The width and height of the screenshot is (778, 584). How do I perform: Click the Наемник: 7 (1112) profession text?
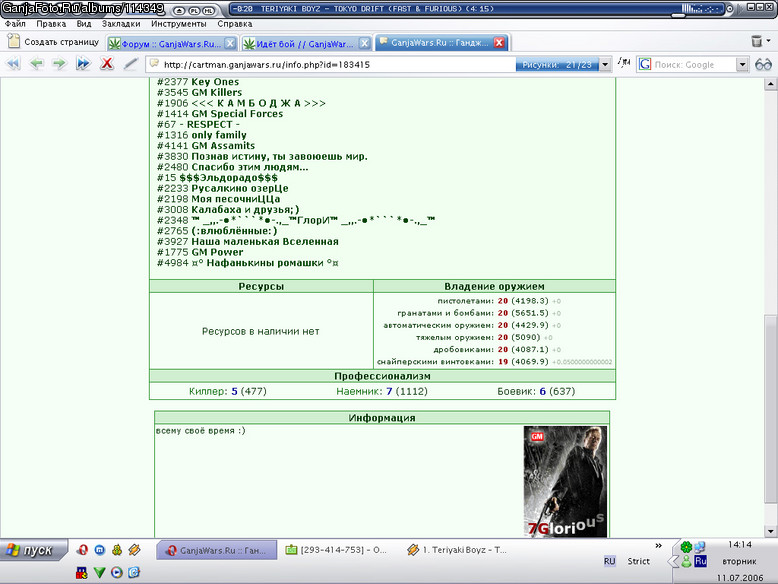click(382, 391)
